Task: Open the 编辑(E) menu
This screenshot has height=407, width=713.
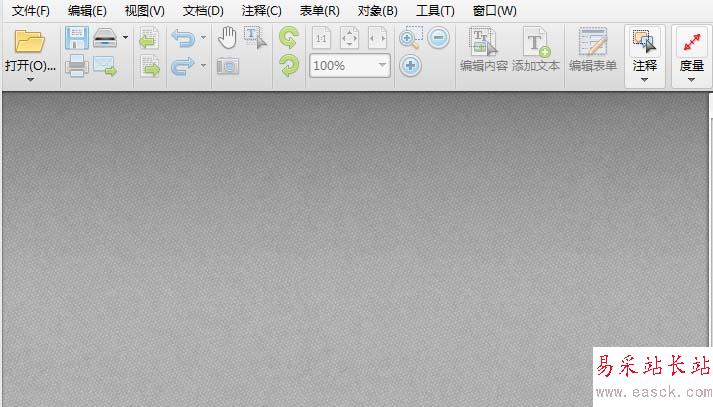Action: (87, 10)
